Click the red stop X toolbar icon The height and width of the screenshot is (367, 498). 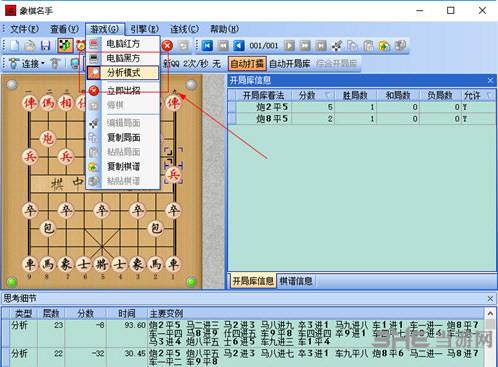click(167, 45)
